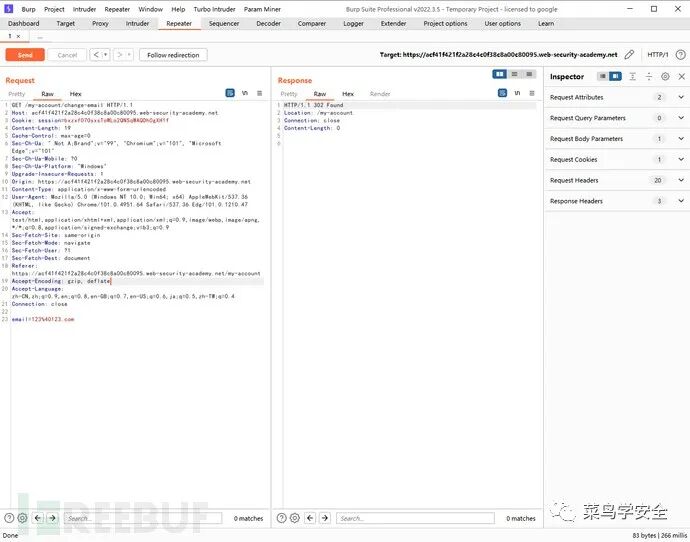690x542 pixels.
Task: Open the Turbo Intruder menu
Action: (214, 9)
